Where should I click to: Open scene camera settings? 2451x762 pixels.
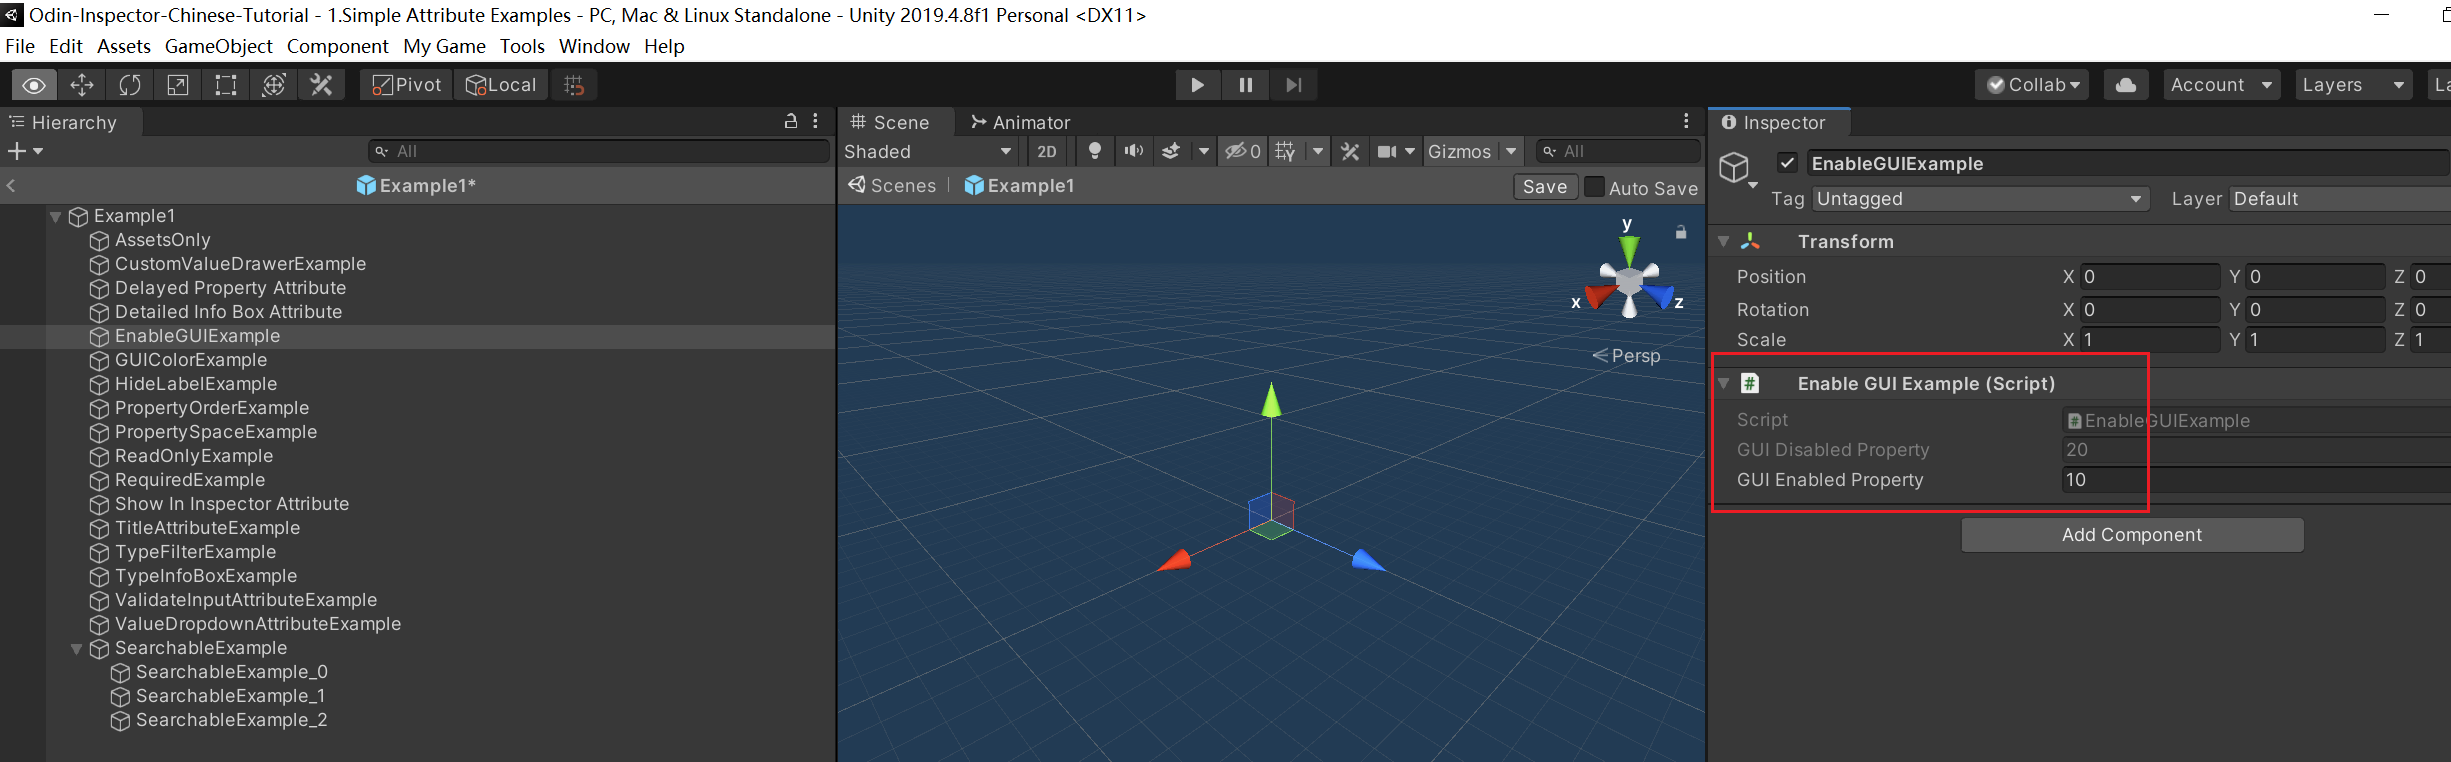1387,151
